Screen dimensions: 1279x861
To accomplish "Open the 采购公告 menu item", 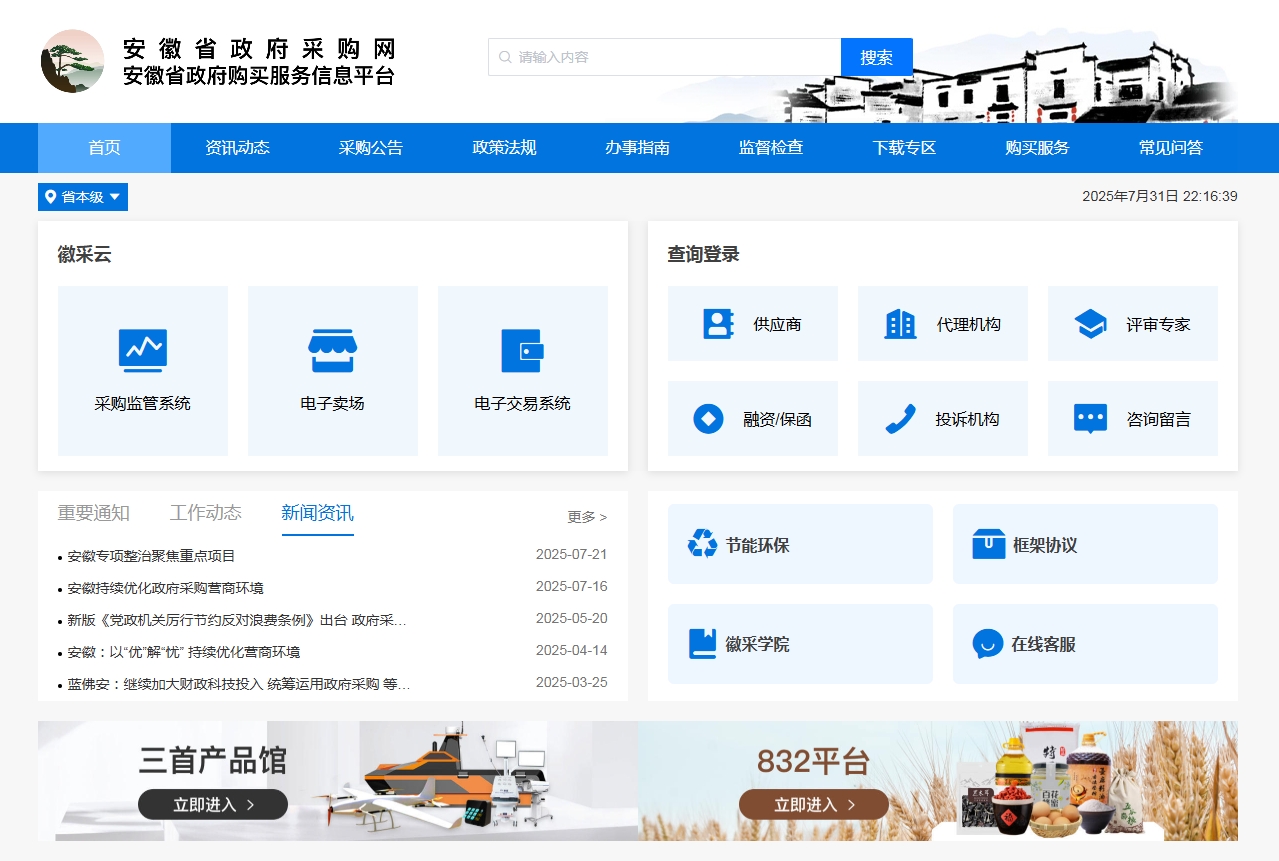I will point(370,147).
